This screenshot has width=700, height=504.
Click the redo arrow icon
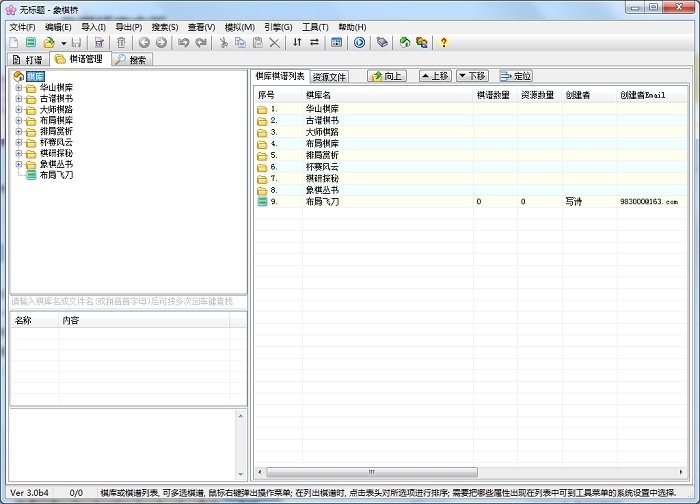pos(201,43)
